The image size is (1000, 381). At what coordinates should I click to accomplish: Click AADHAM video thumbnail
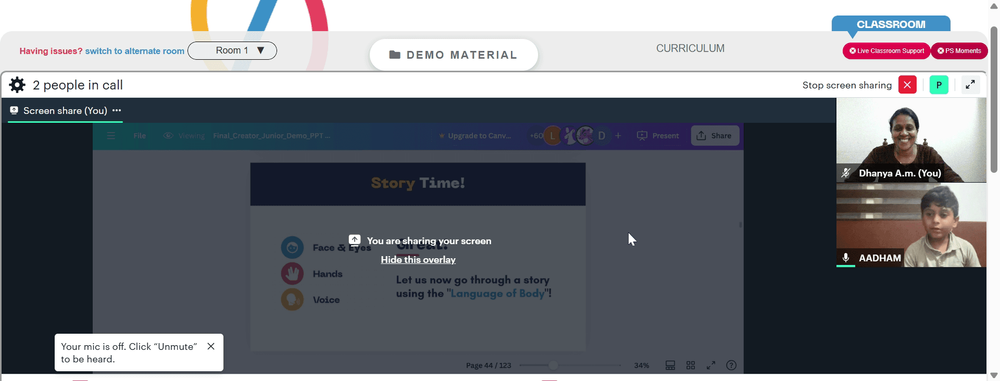[911, 225]
